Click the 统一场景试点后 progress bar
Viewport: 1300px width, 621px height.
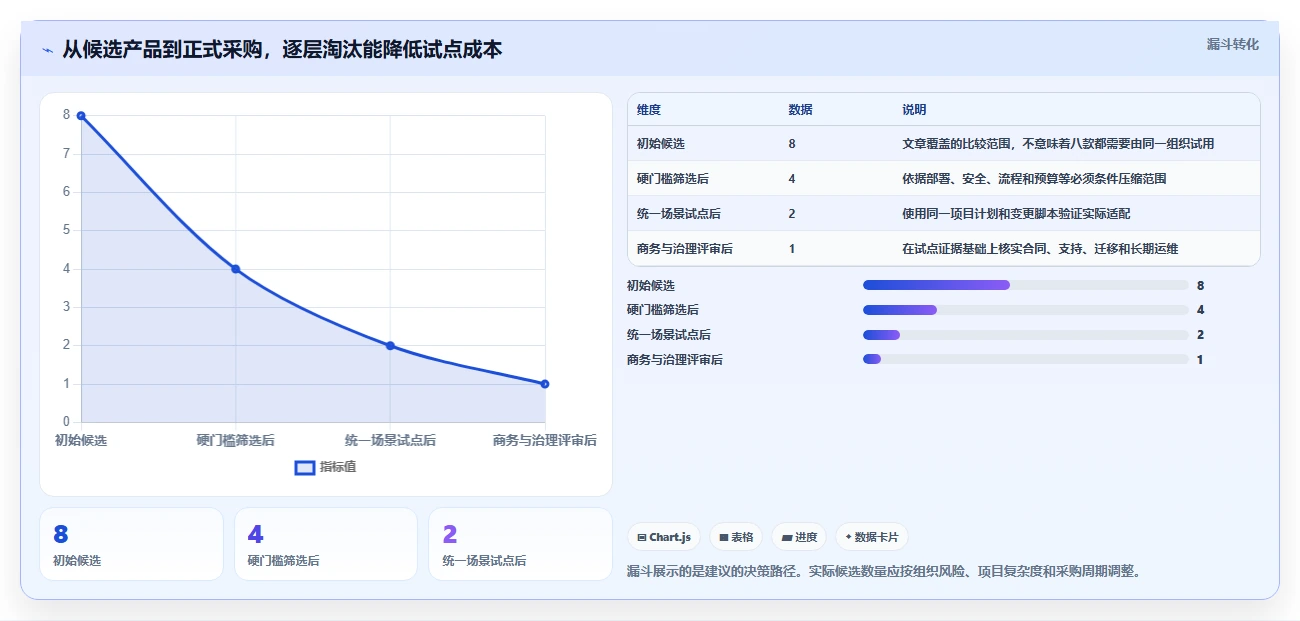point(1025,335)
